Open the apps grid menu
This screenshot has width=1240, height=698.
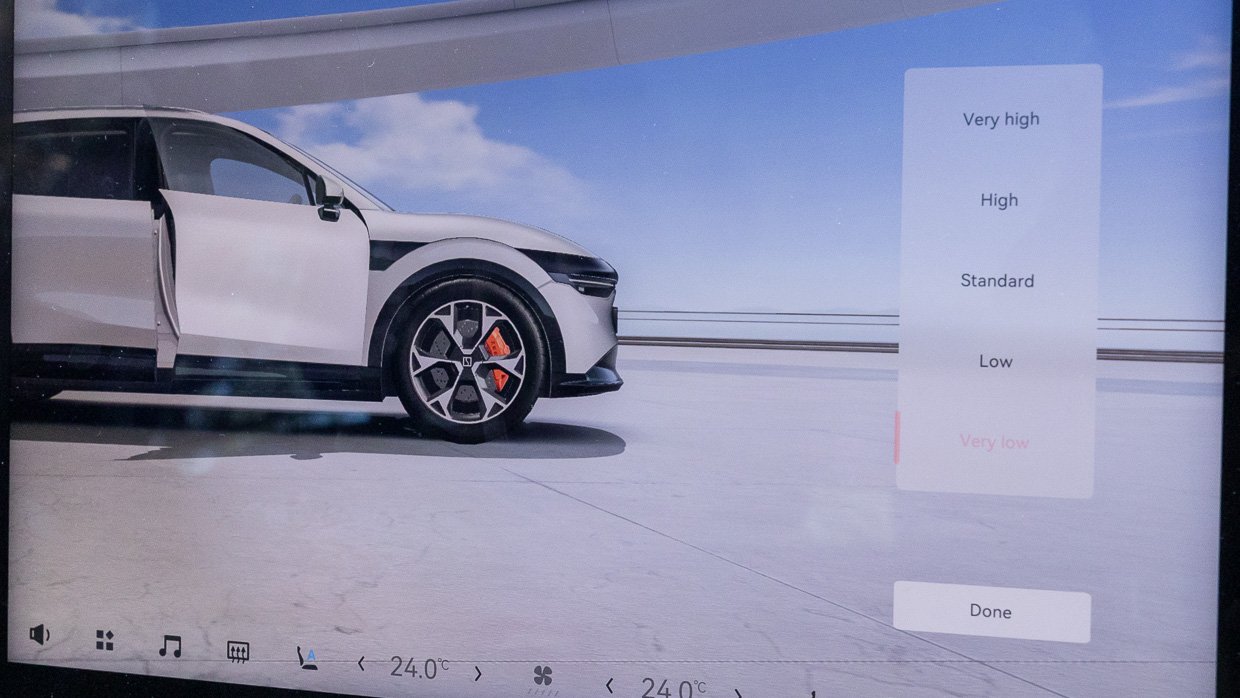(x=105, y=640)
